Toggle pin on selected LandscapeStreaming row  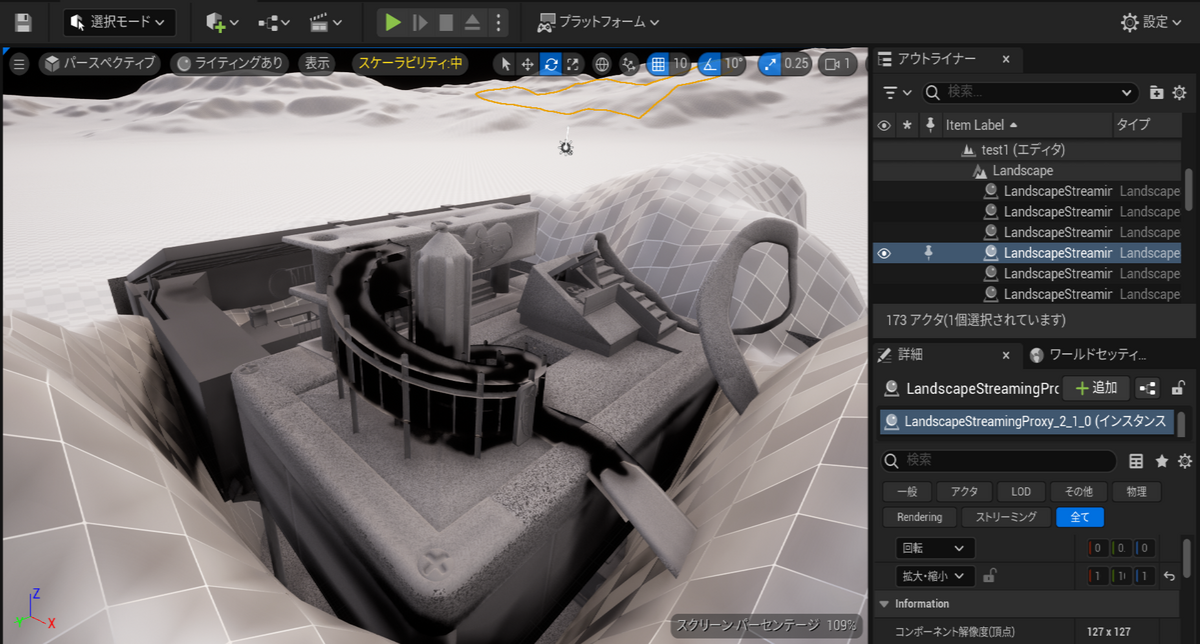tap(930, 253)
